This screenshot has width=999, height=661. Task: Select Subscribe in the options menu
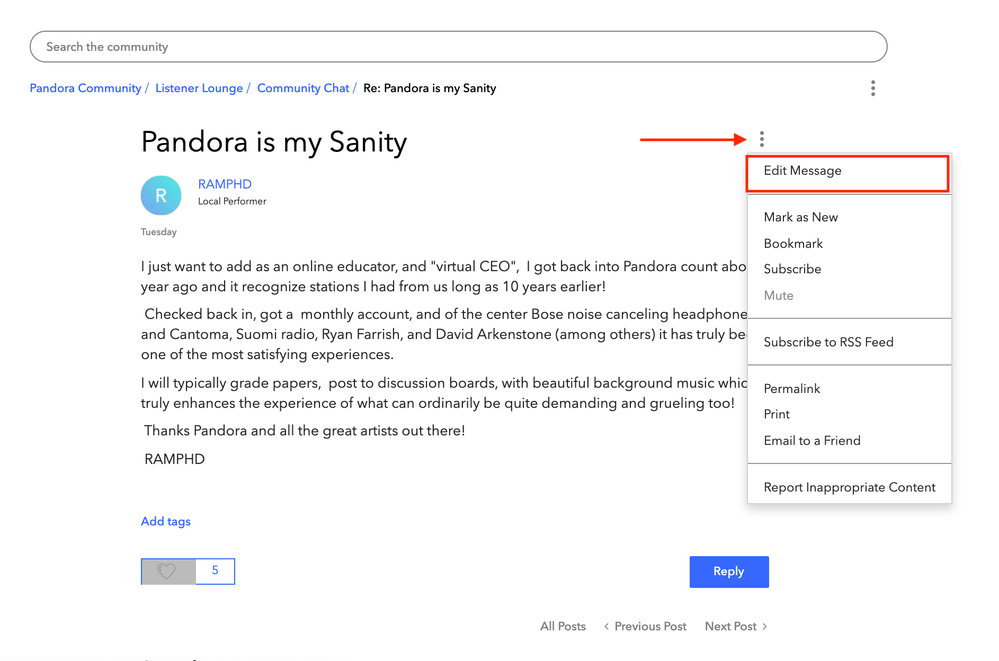tap(792, 269)
